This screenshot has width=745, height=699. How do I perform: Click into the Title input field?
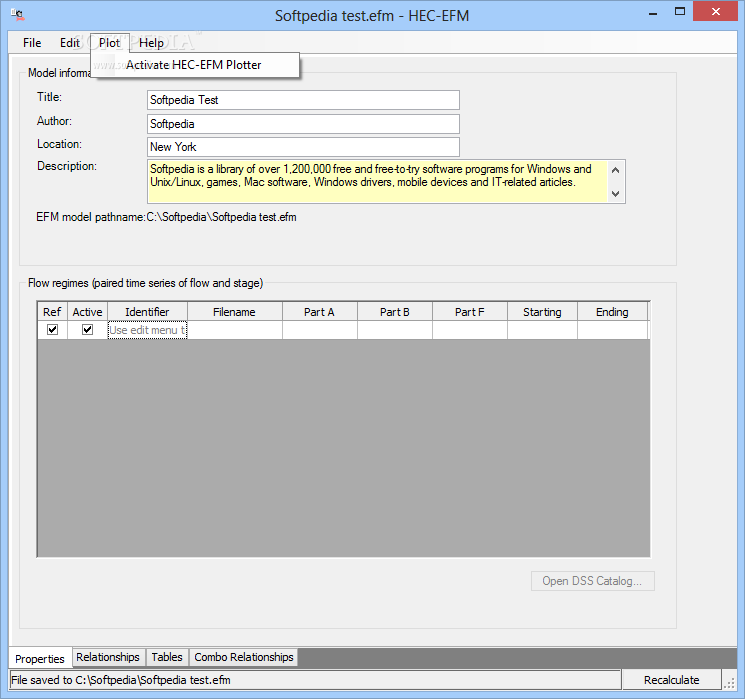point(303,100)
